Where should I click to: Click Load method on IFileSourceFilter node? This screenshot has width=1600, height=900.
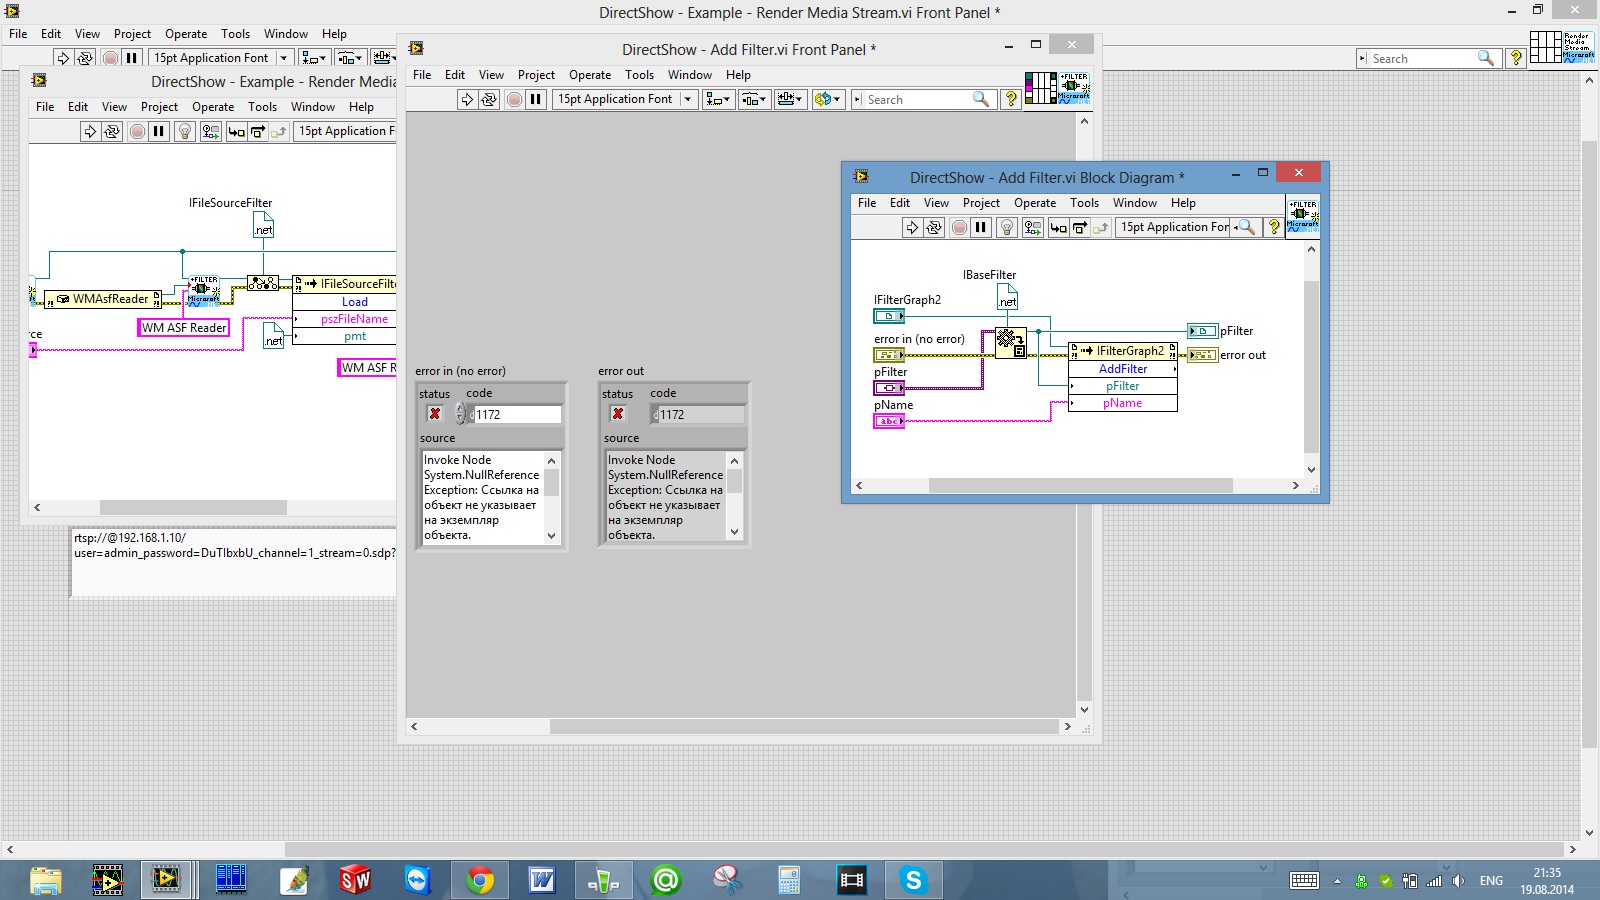(x=354, y=302)
